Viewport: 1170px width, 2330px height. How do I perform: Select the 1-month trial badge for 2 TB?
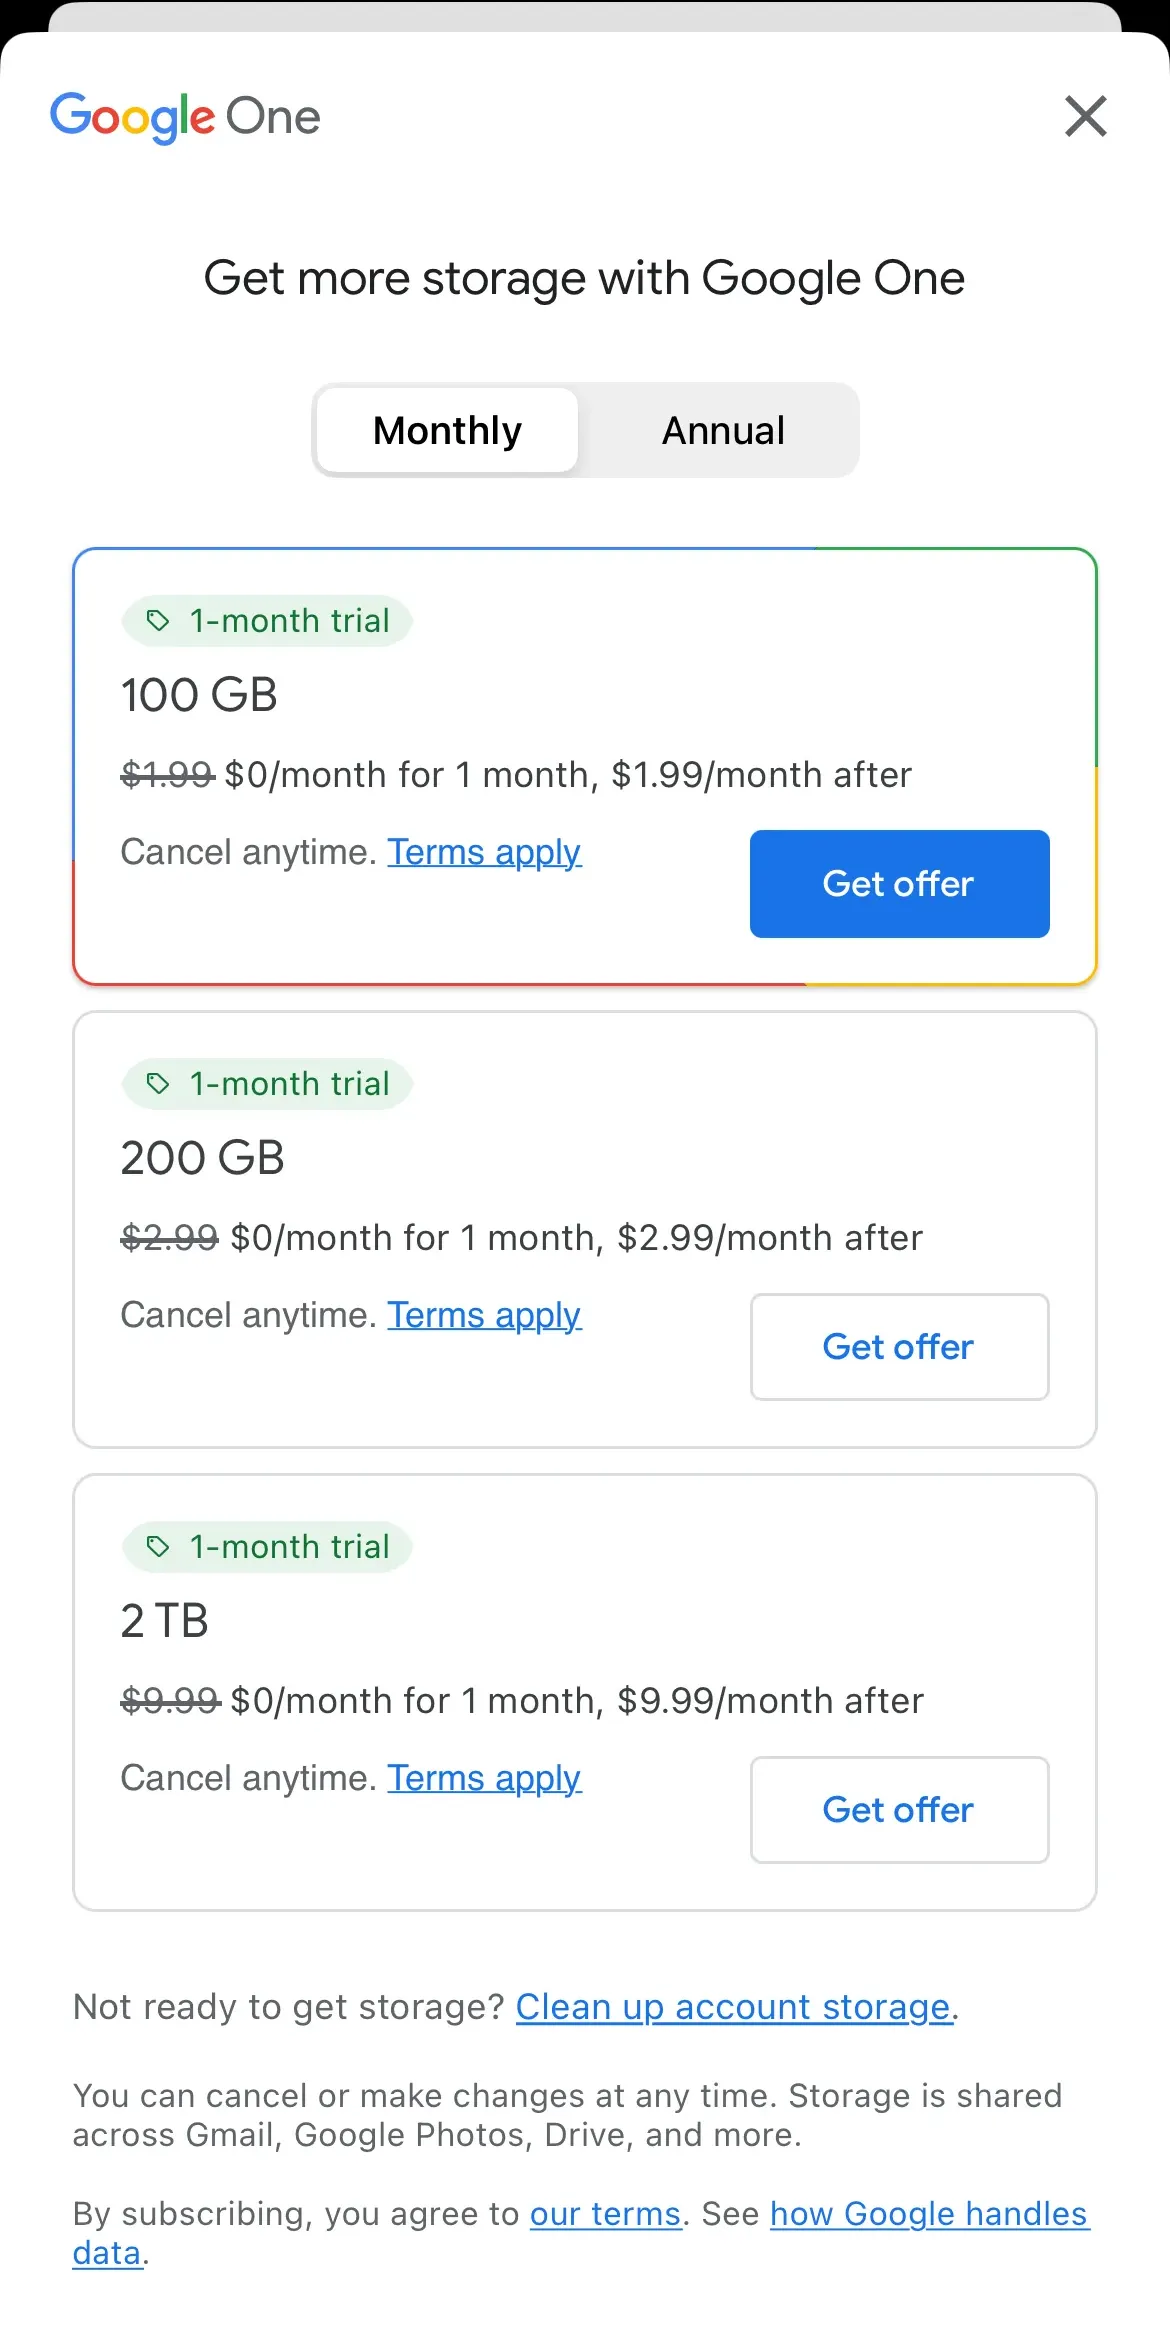[266, 1546]
